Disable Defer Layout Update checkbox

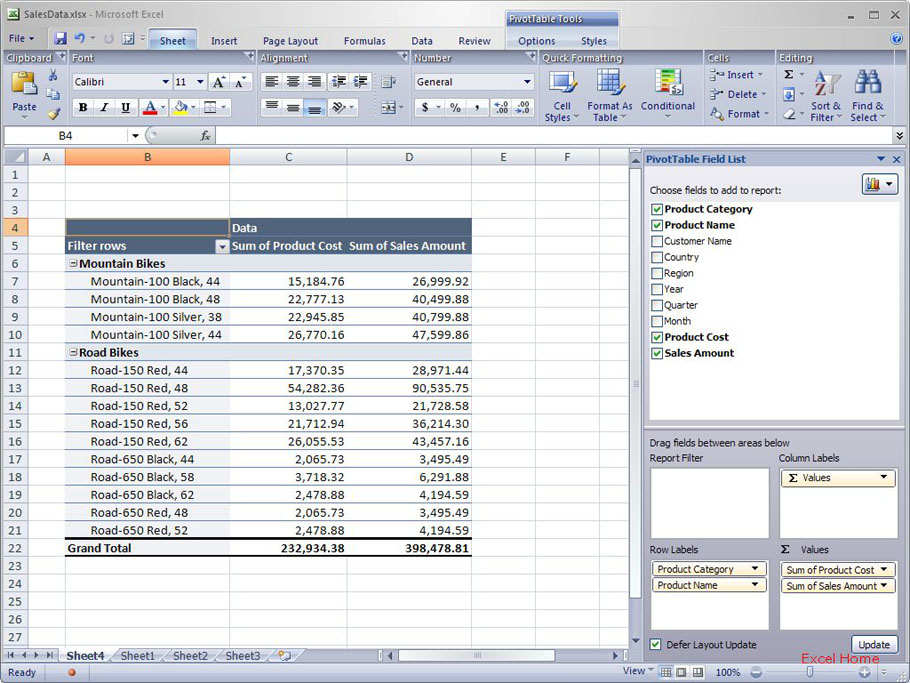click(656, 645)
